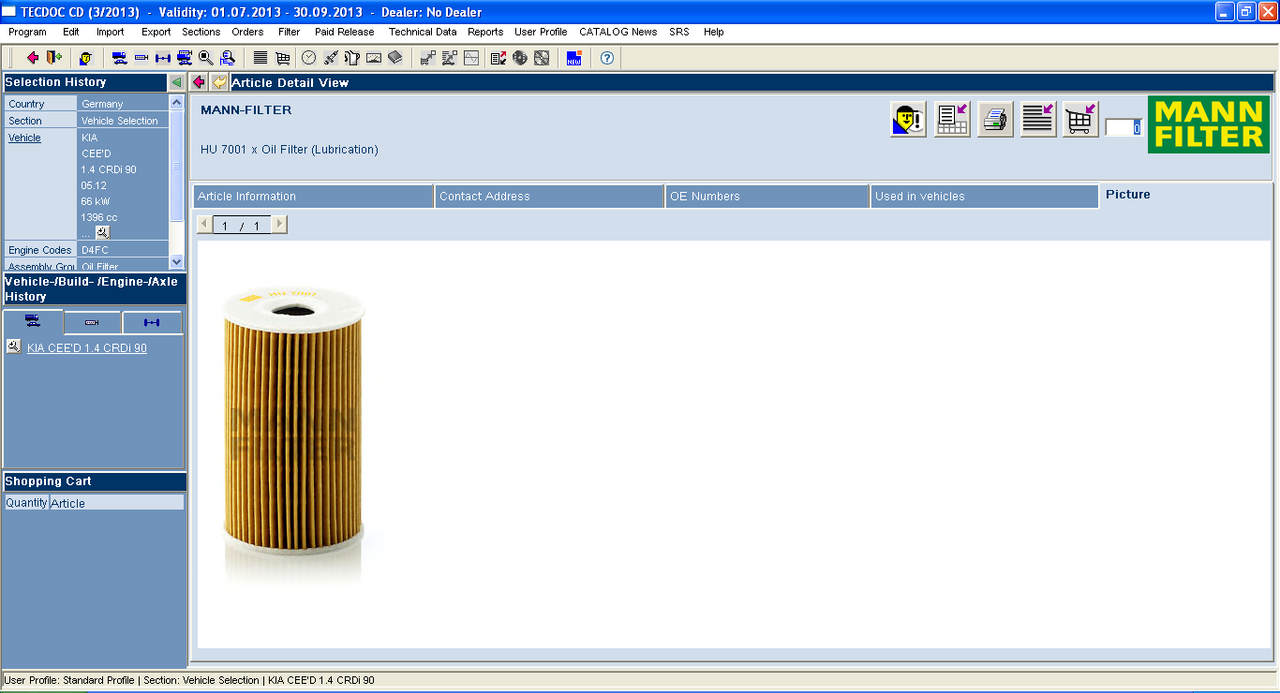Click the dealer info icon with exclamation

(908, 120)
